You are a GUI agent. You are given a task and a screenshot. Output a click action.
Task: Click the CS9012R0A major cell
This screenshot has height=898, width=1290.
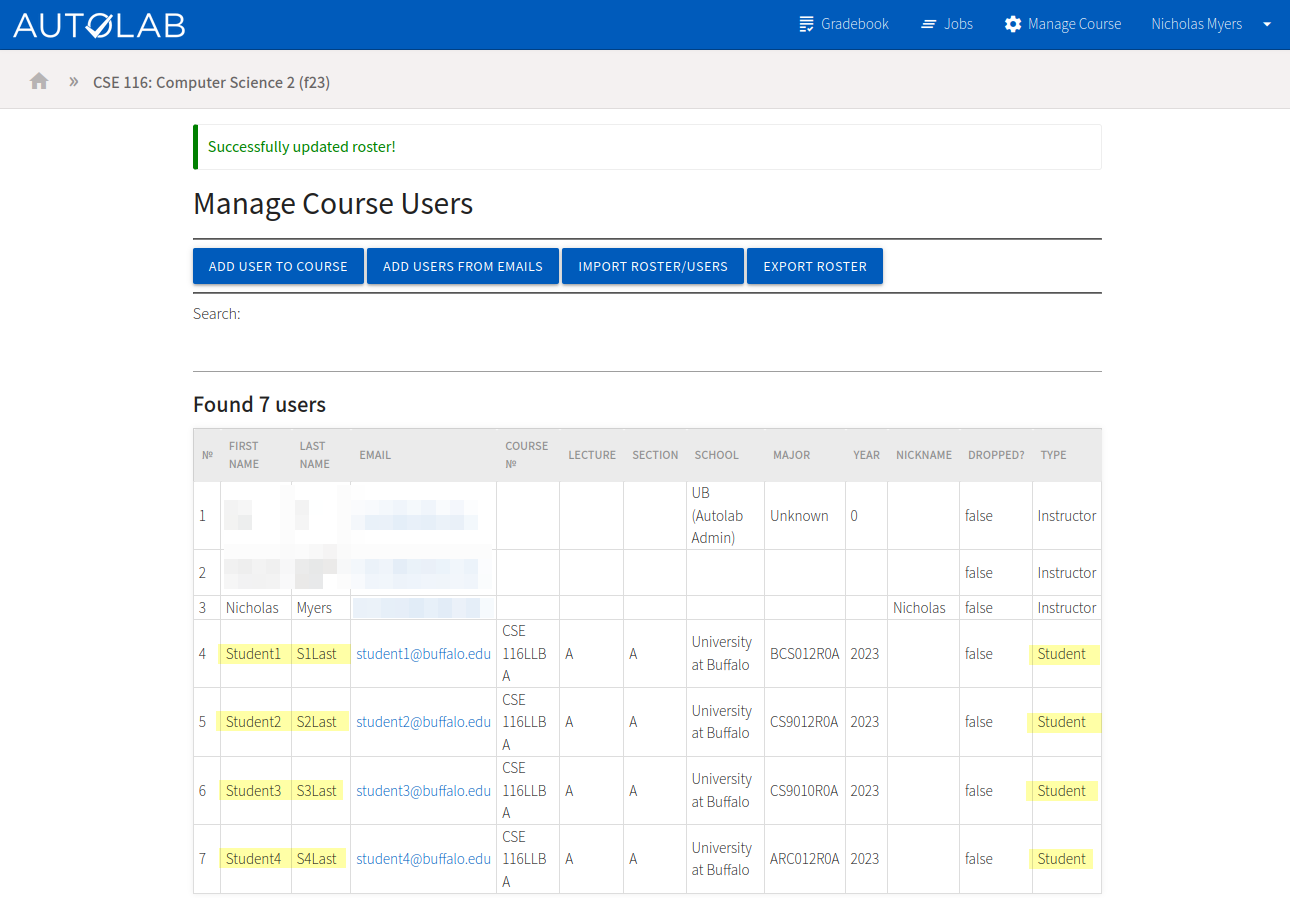click(805, 722)
